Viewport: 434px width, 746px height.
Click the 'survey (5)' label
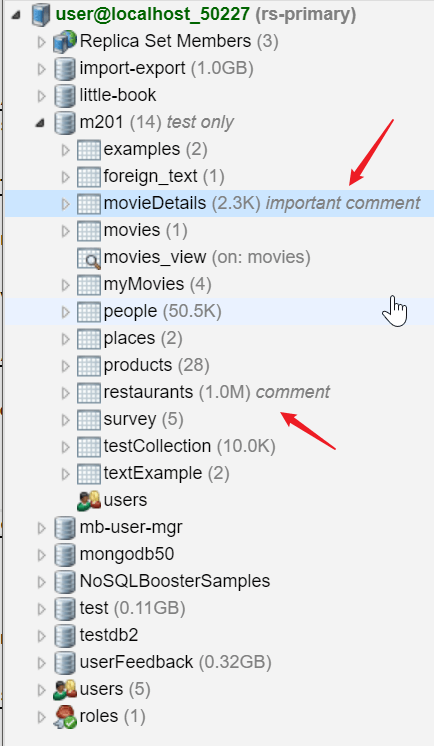[144, 420]
